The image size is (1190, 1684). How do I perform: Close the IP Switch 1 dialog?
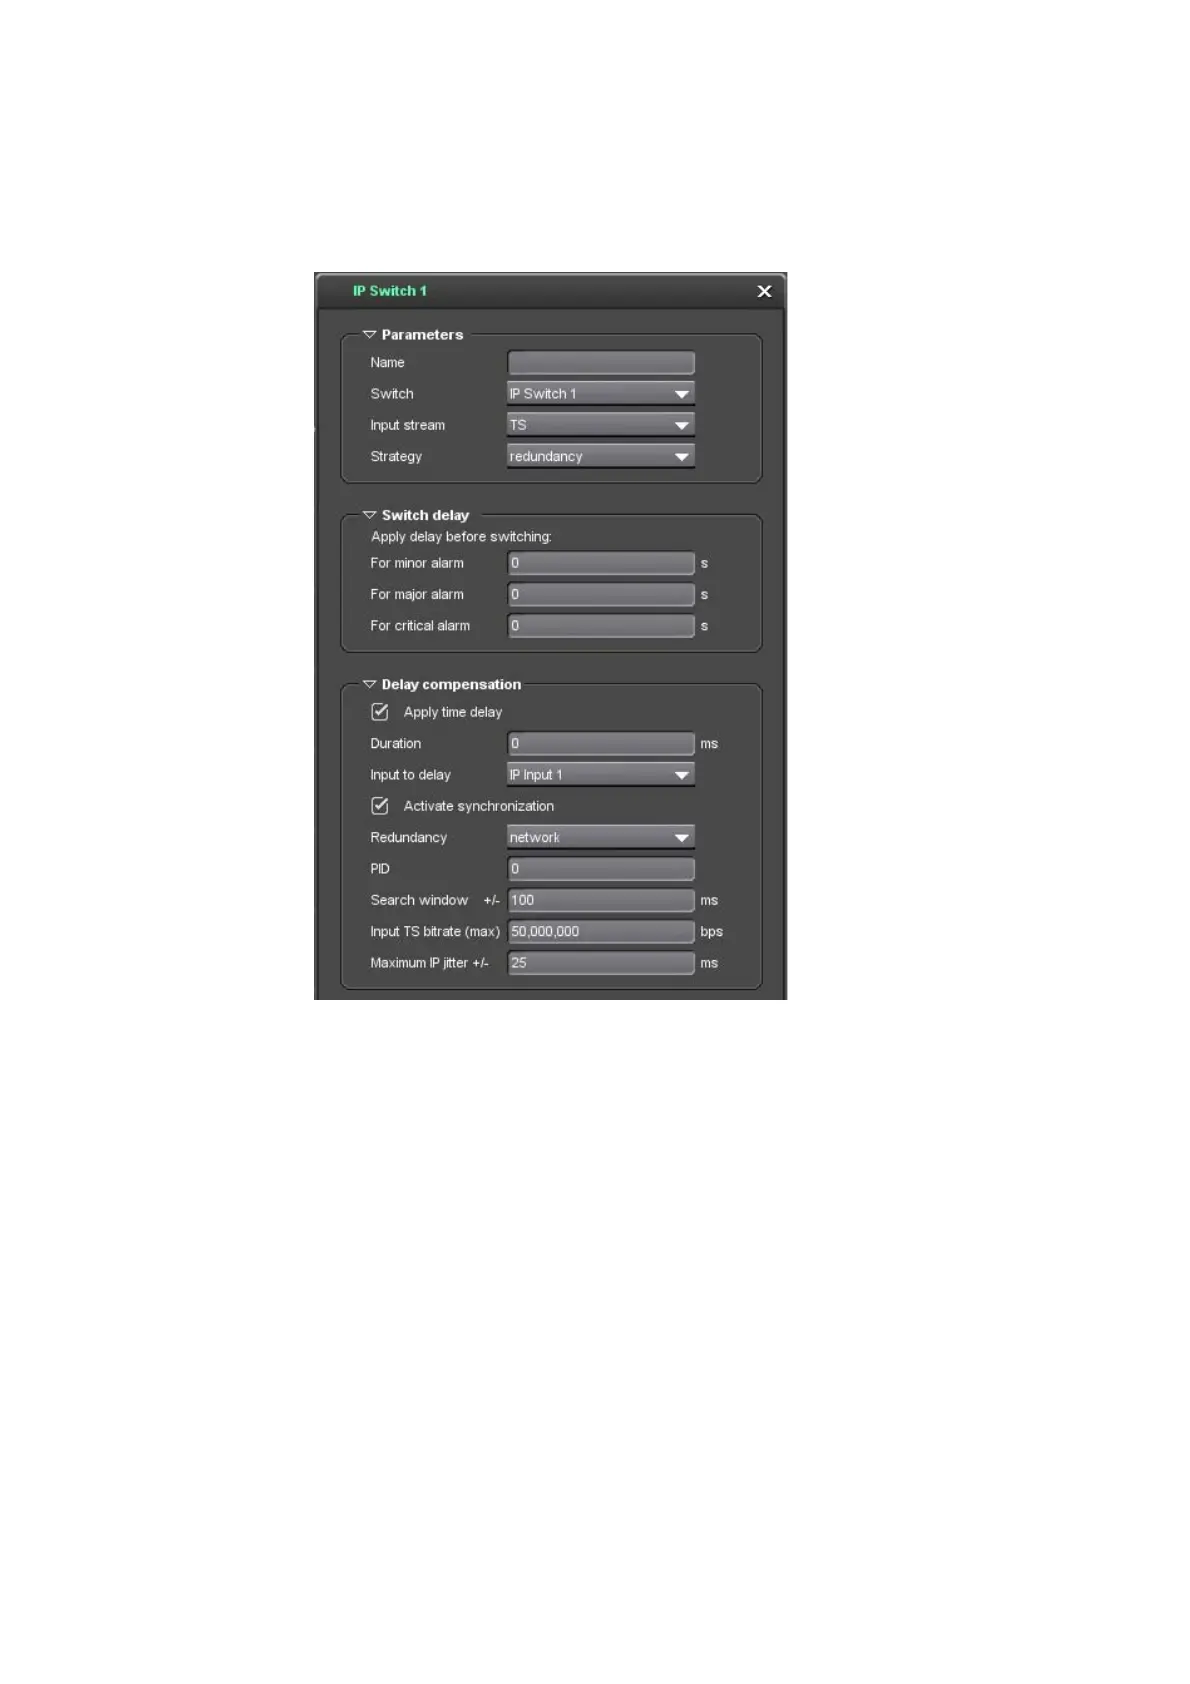(764, 291)
